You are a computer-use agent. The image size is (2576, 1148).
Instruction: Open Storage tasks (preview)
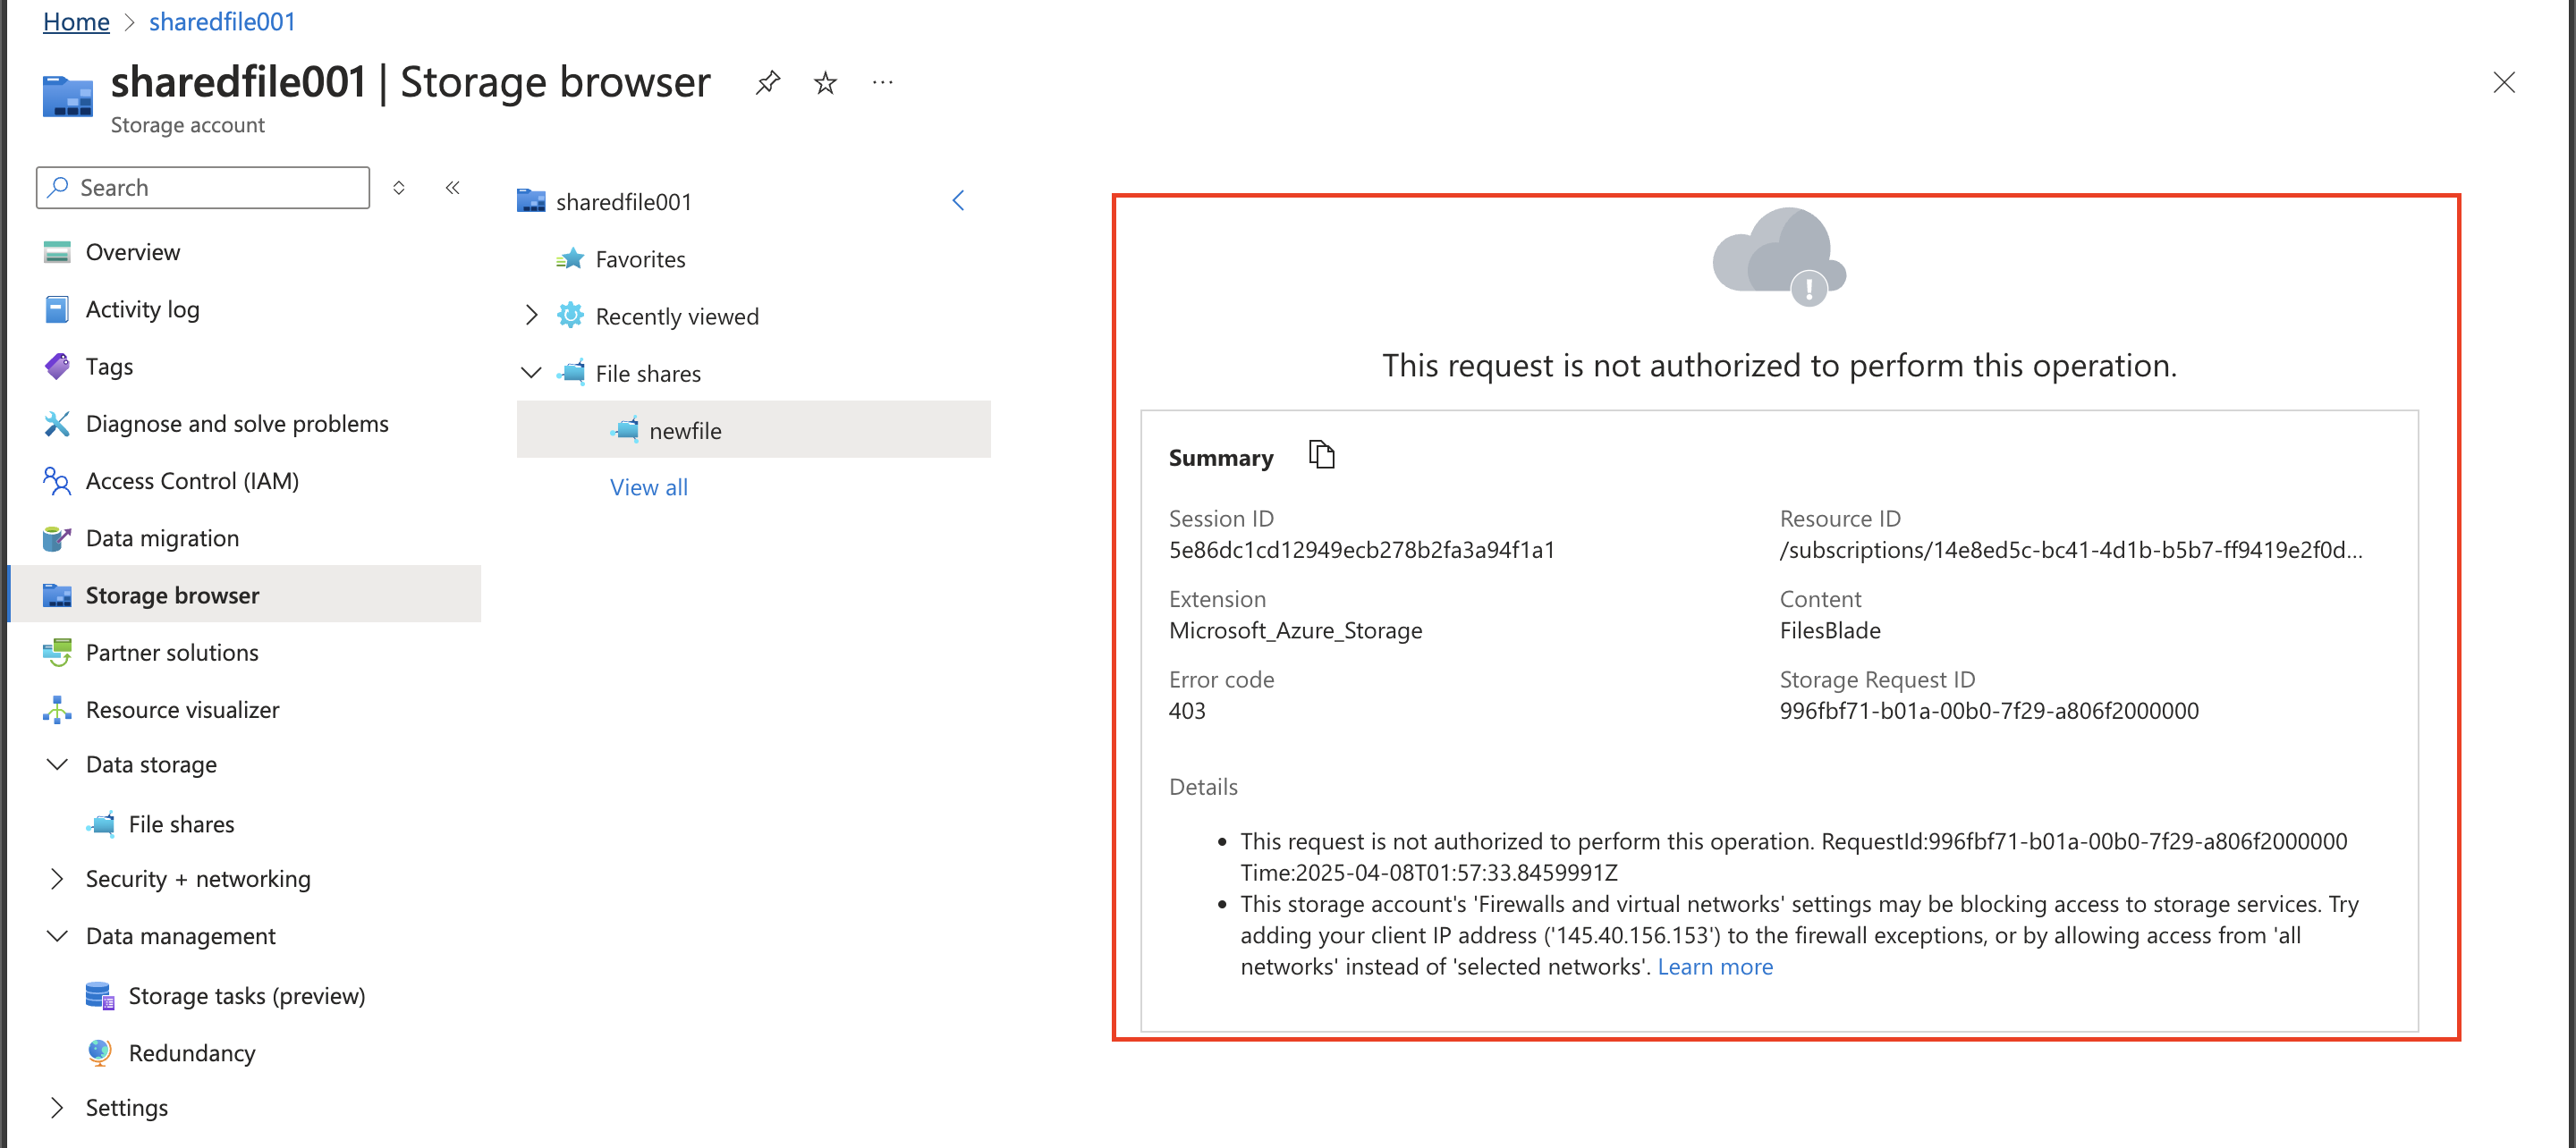pyautogui.click(x=245, y=996)
